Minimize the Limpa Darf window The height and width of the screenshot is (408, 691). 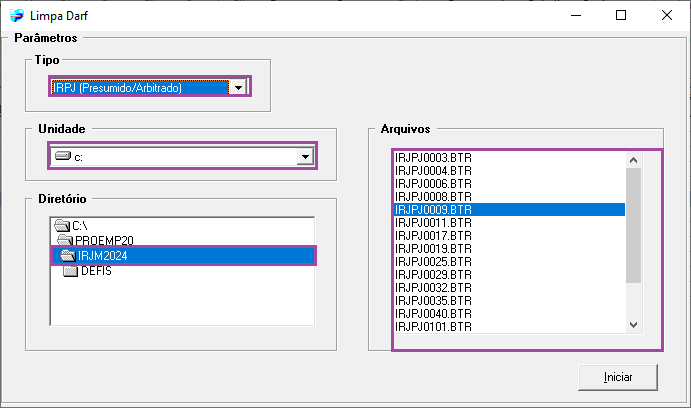tap(576, 15)
